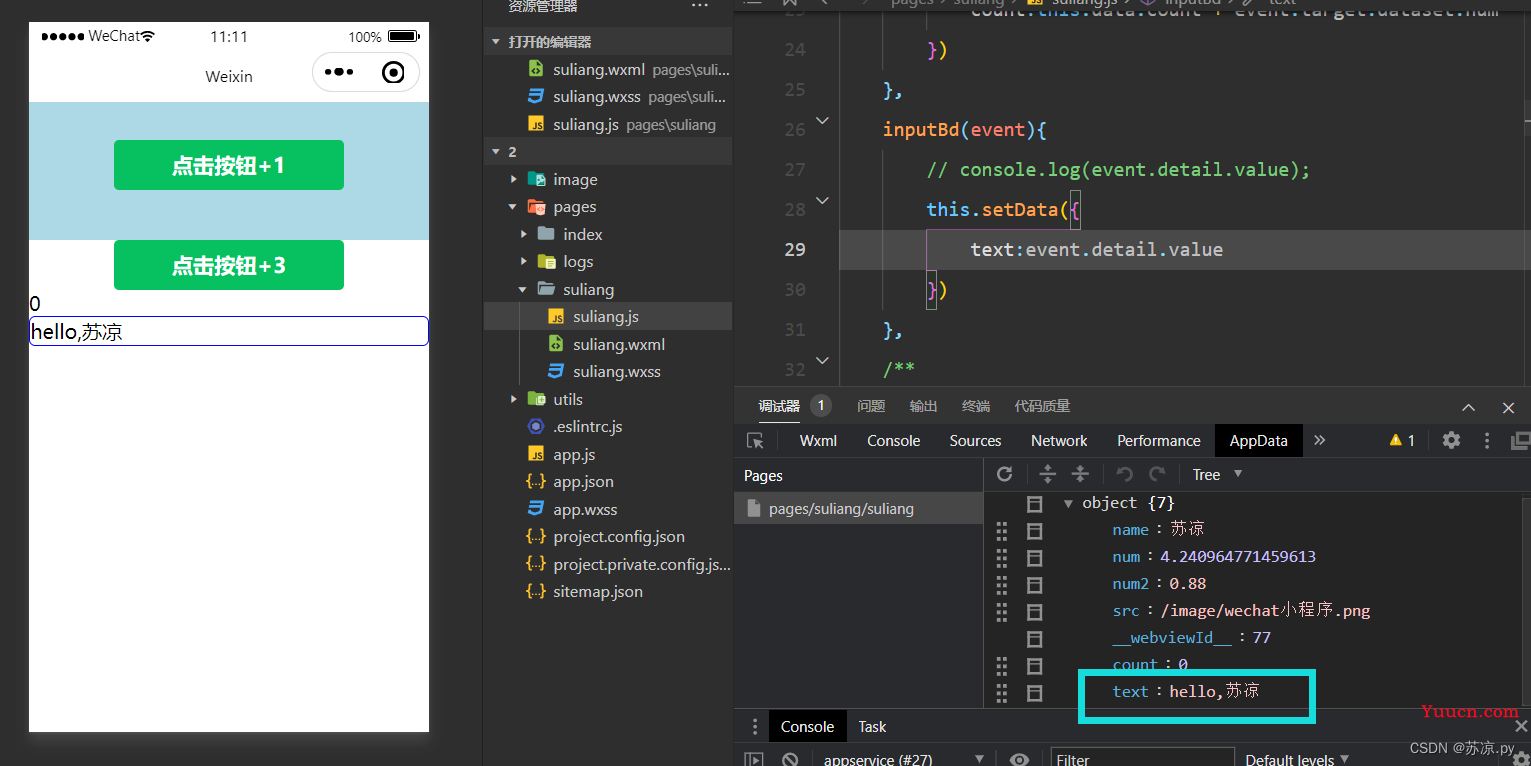Image resolution: width=1531 pixels, height=766 pixels.
Task: Fold code at line 26 chevron
Action: click(x=822, y=121)
